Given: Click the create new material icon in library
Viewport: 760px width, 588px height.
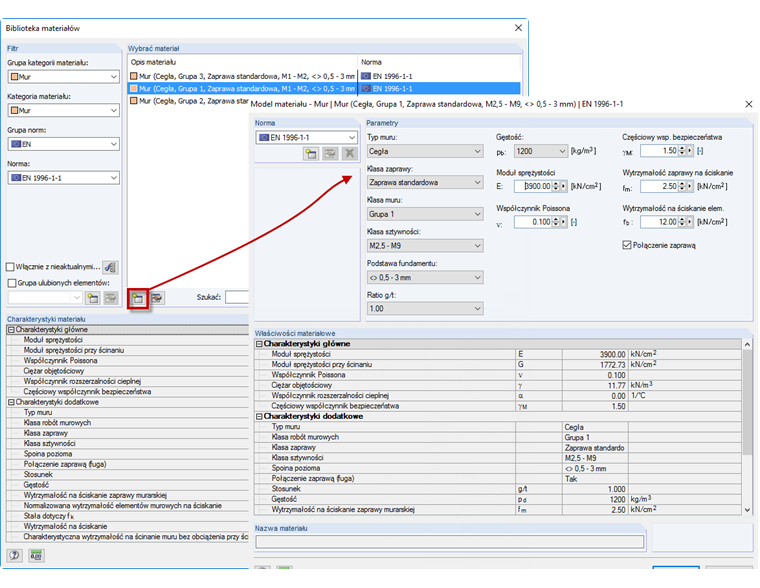Looking at the screenshot, I should [138, 298].
